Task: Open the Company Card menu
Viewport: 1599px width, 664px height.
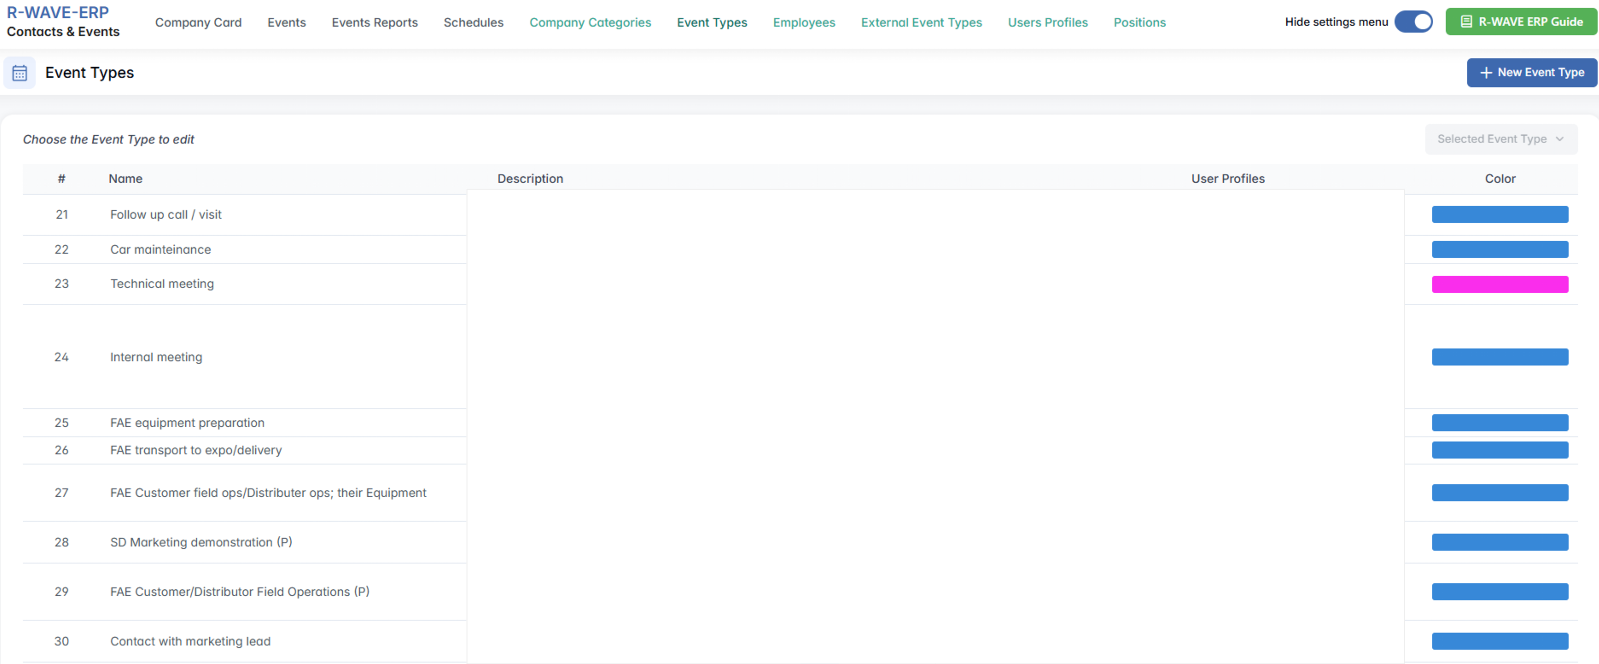Action: coord(198,22)
